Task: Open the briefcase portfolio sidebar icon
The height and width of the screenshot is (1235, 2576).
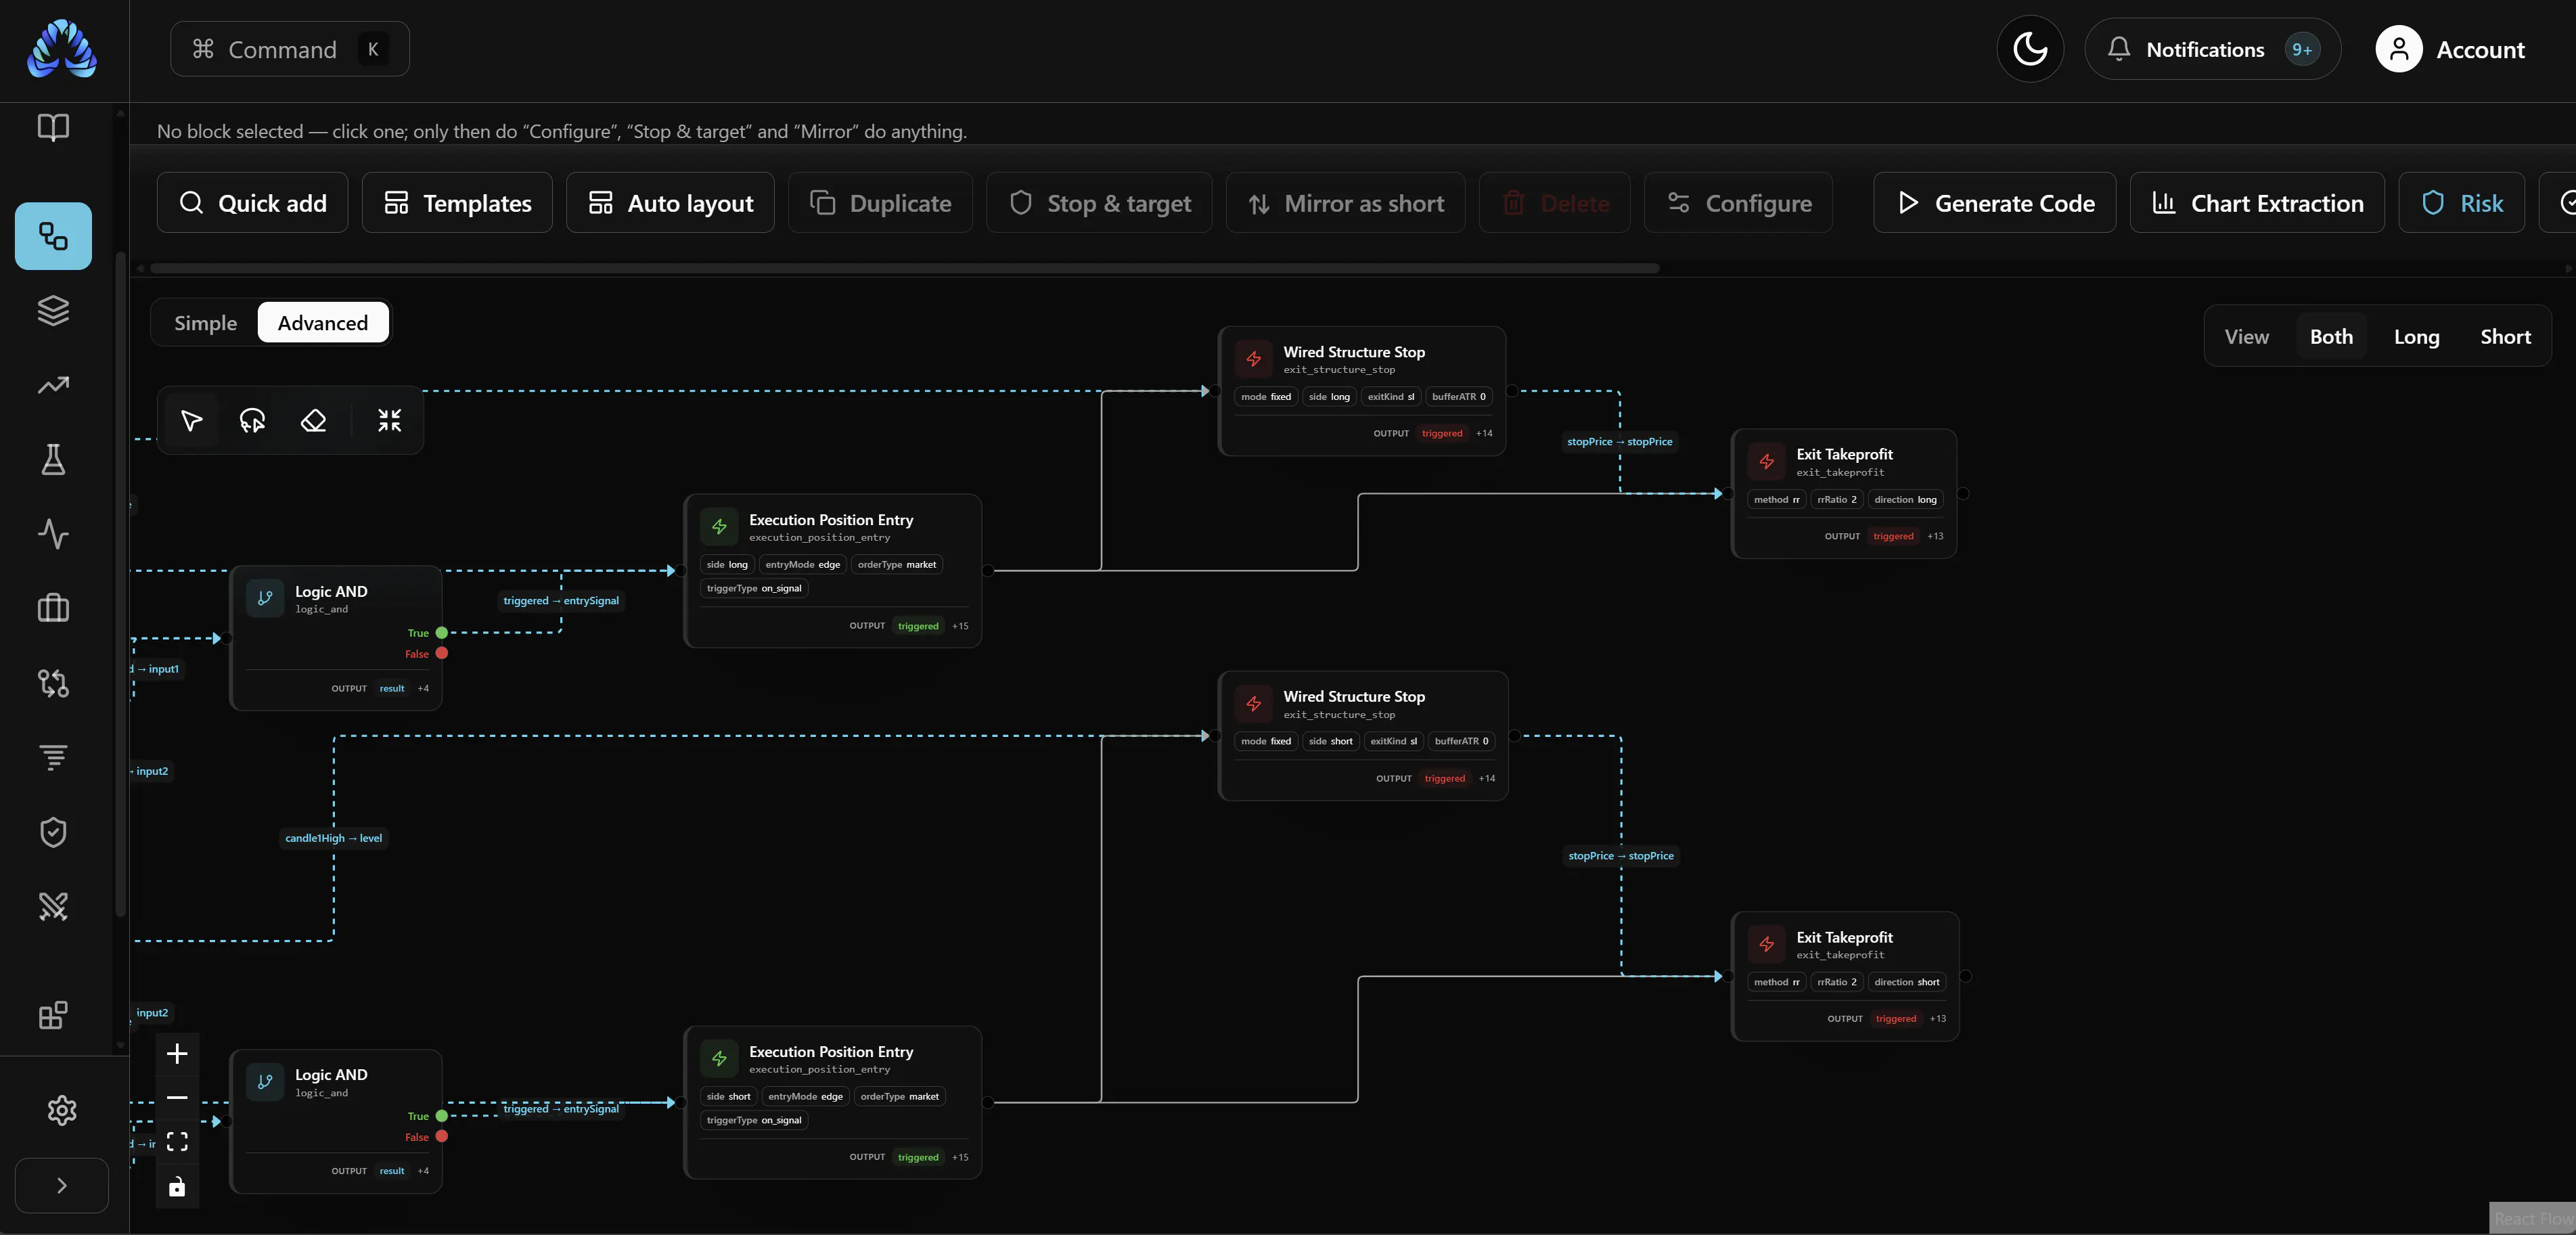Action: 53,608
